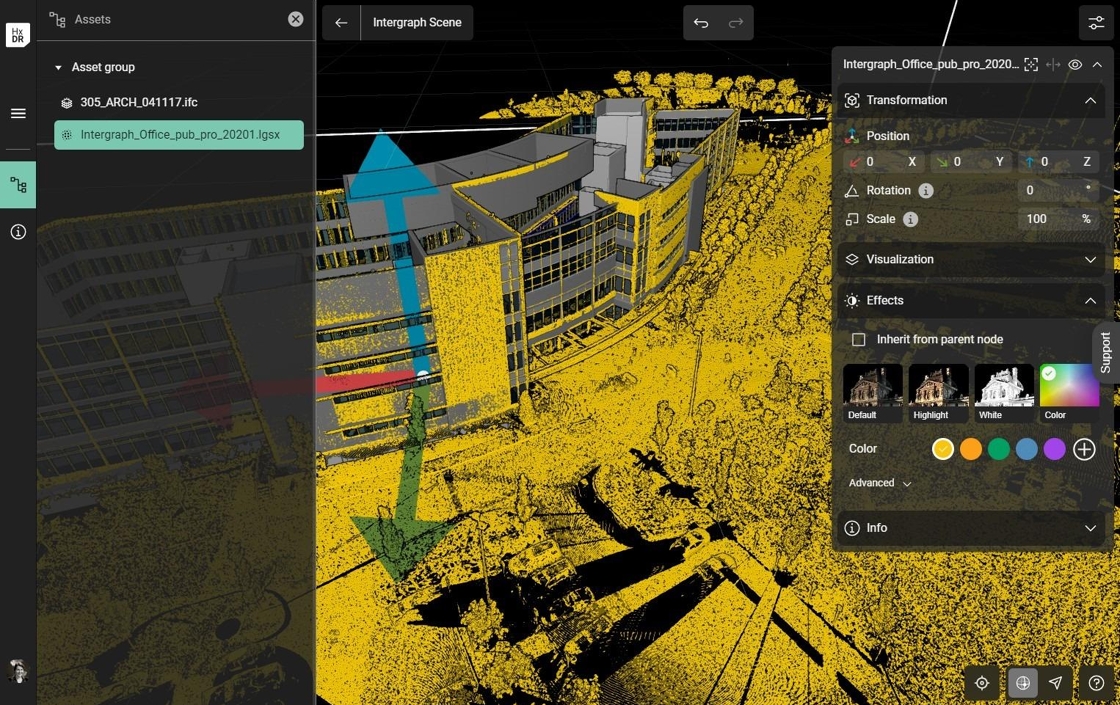Pick the orange color swatch

(971, 449)
